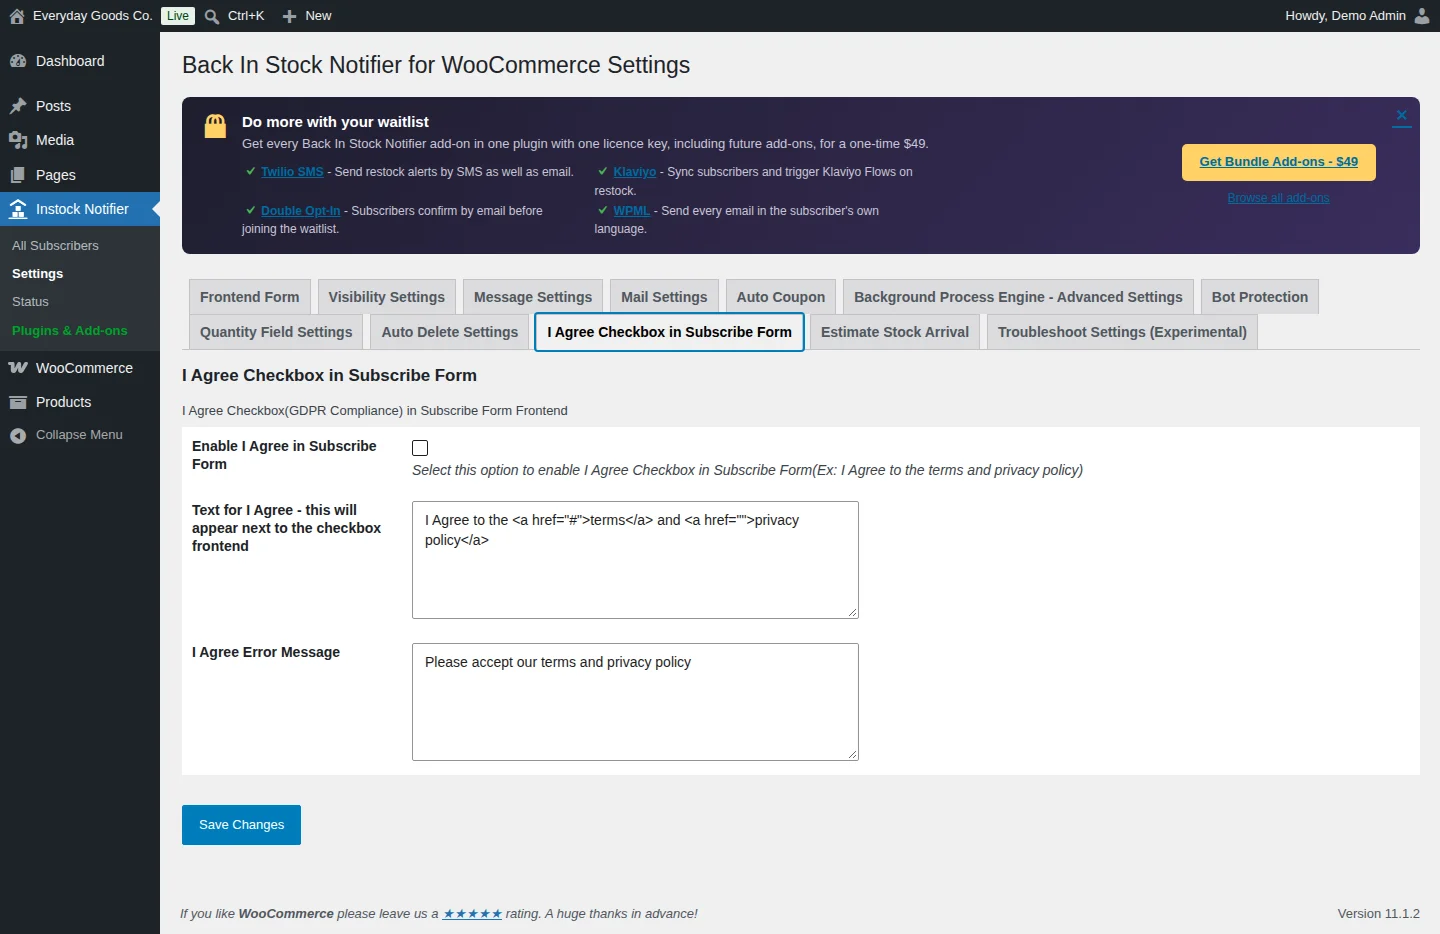1440x934 pixels.
Task: Click the WooCommerce logo icon
Action: (18, 368)
